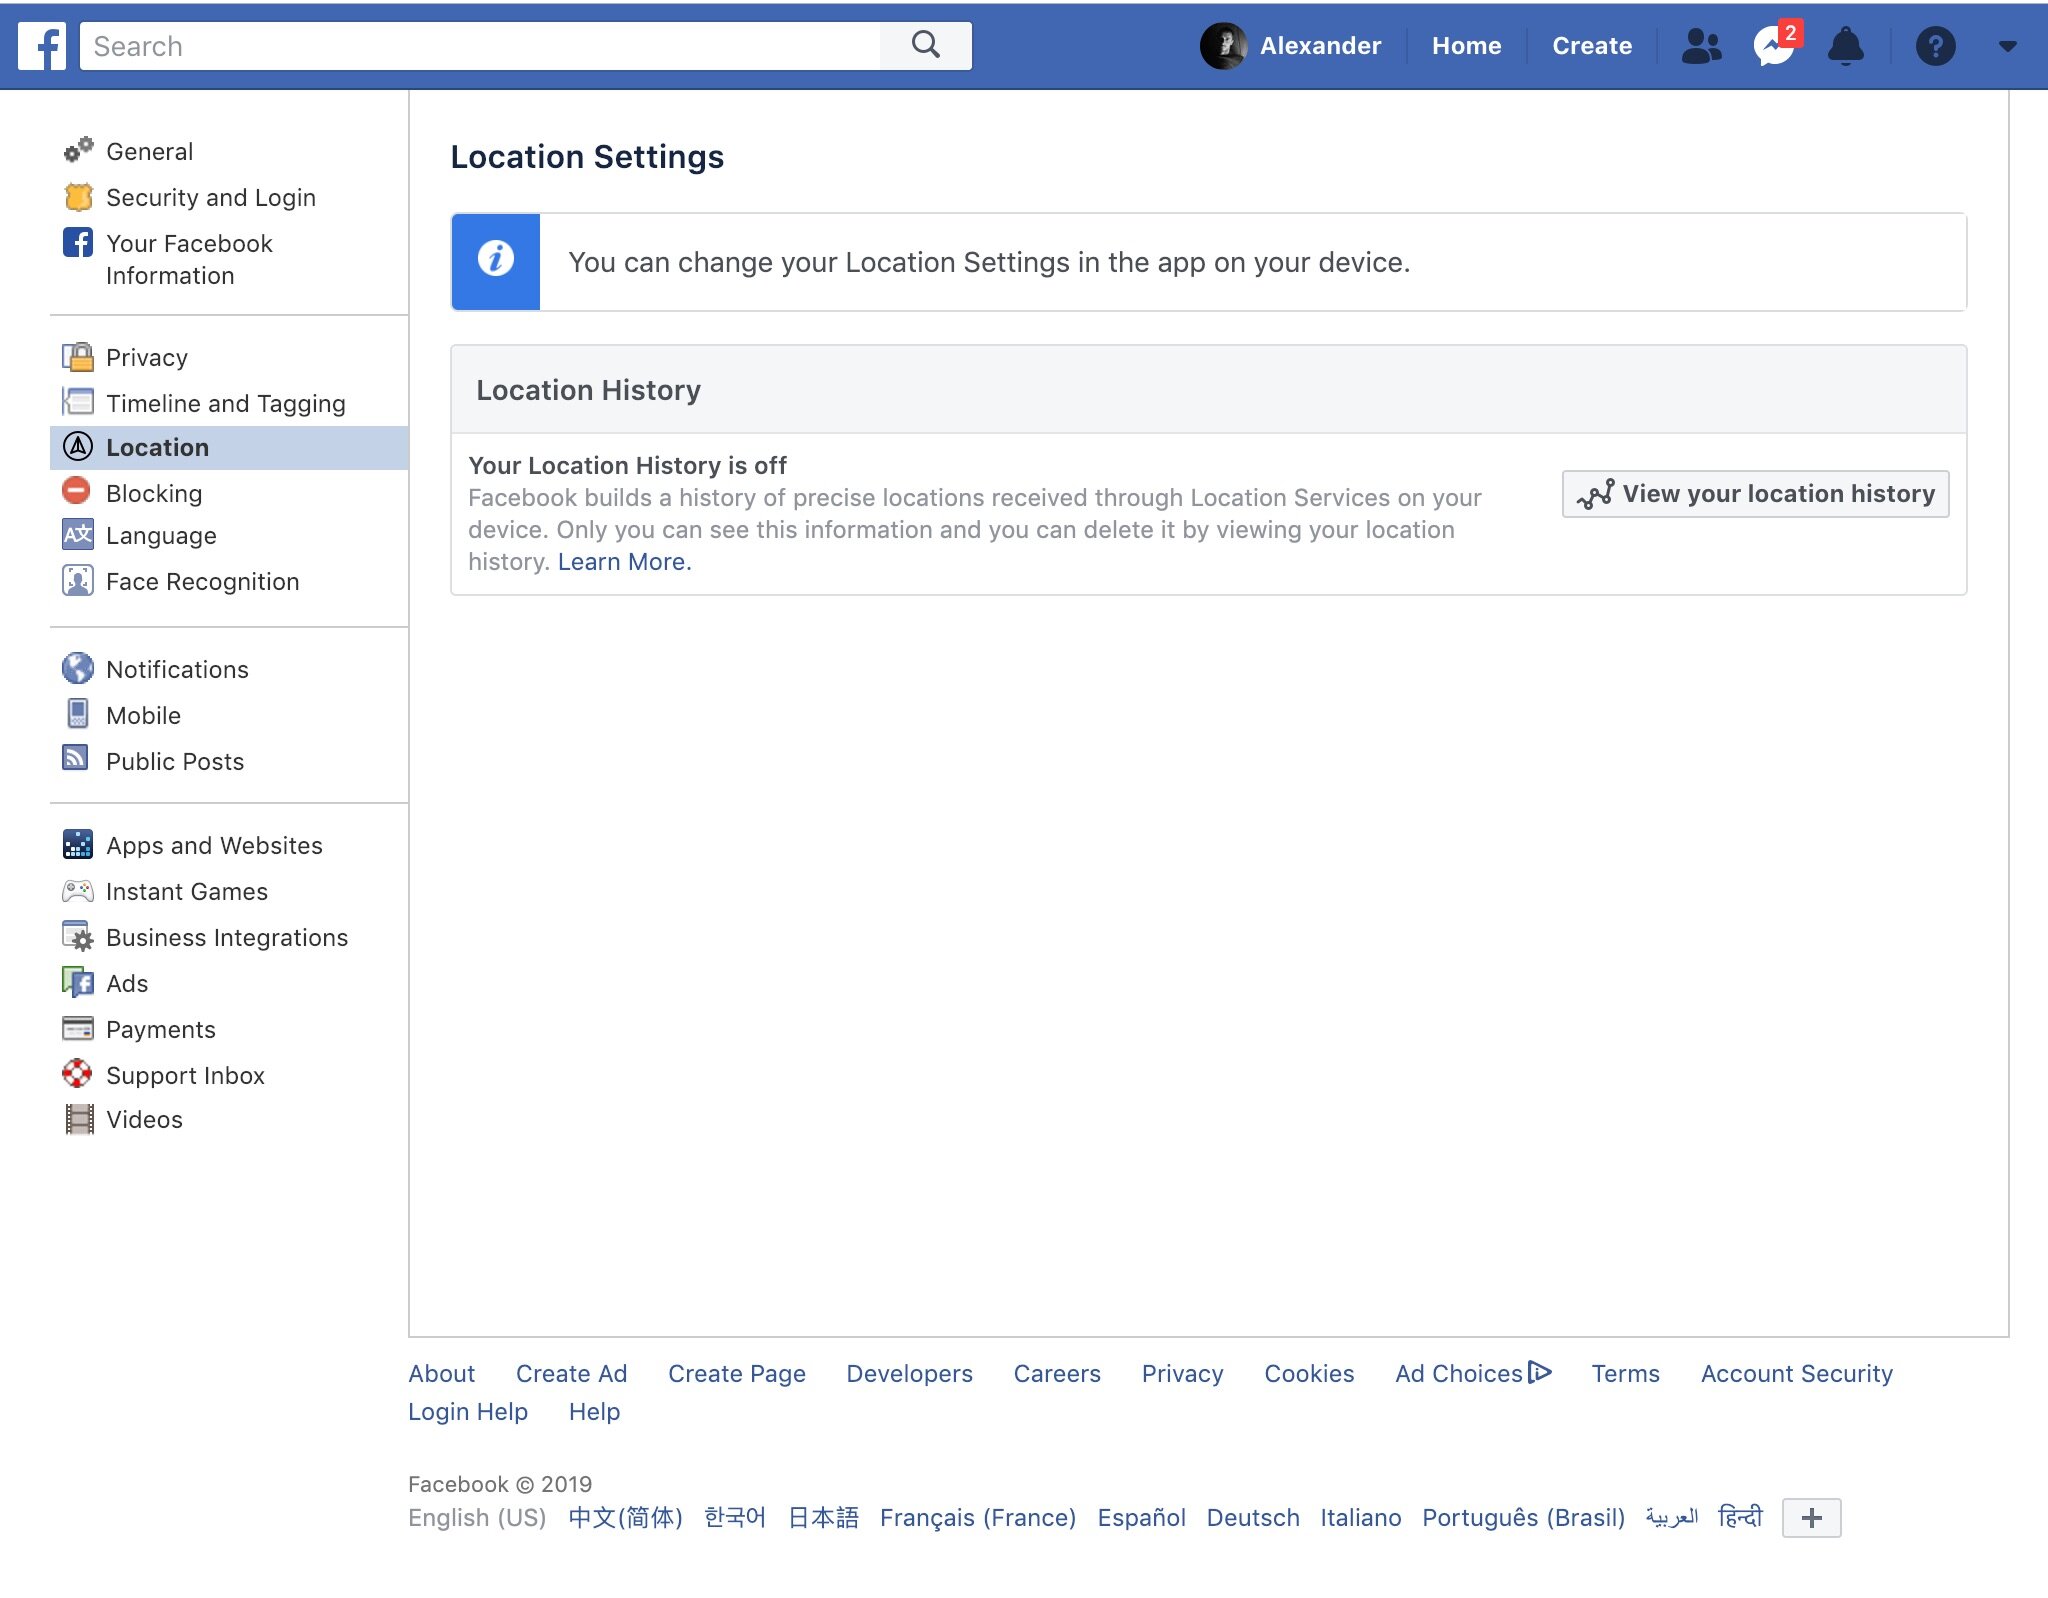Click the Quick Help question icon
This screenshot has width=2048, height=1598.
pos(1935,46)
